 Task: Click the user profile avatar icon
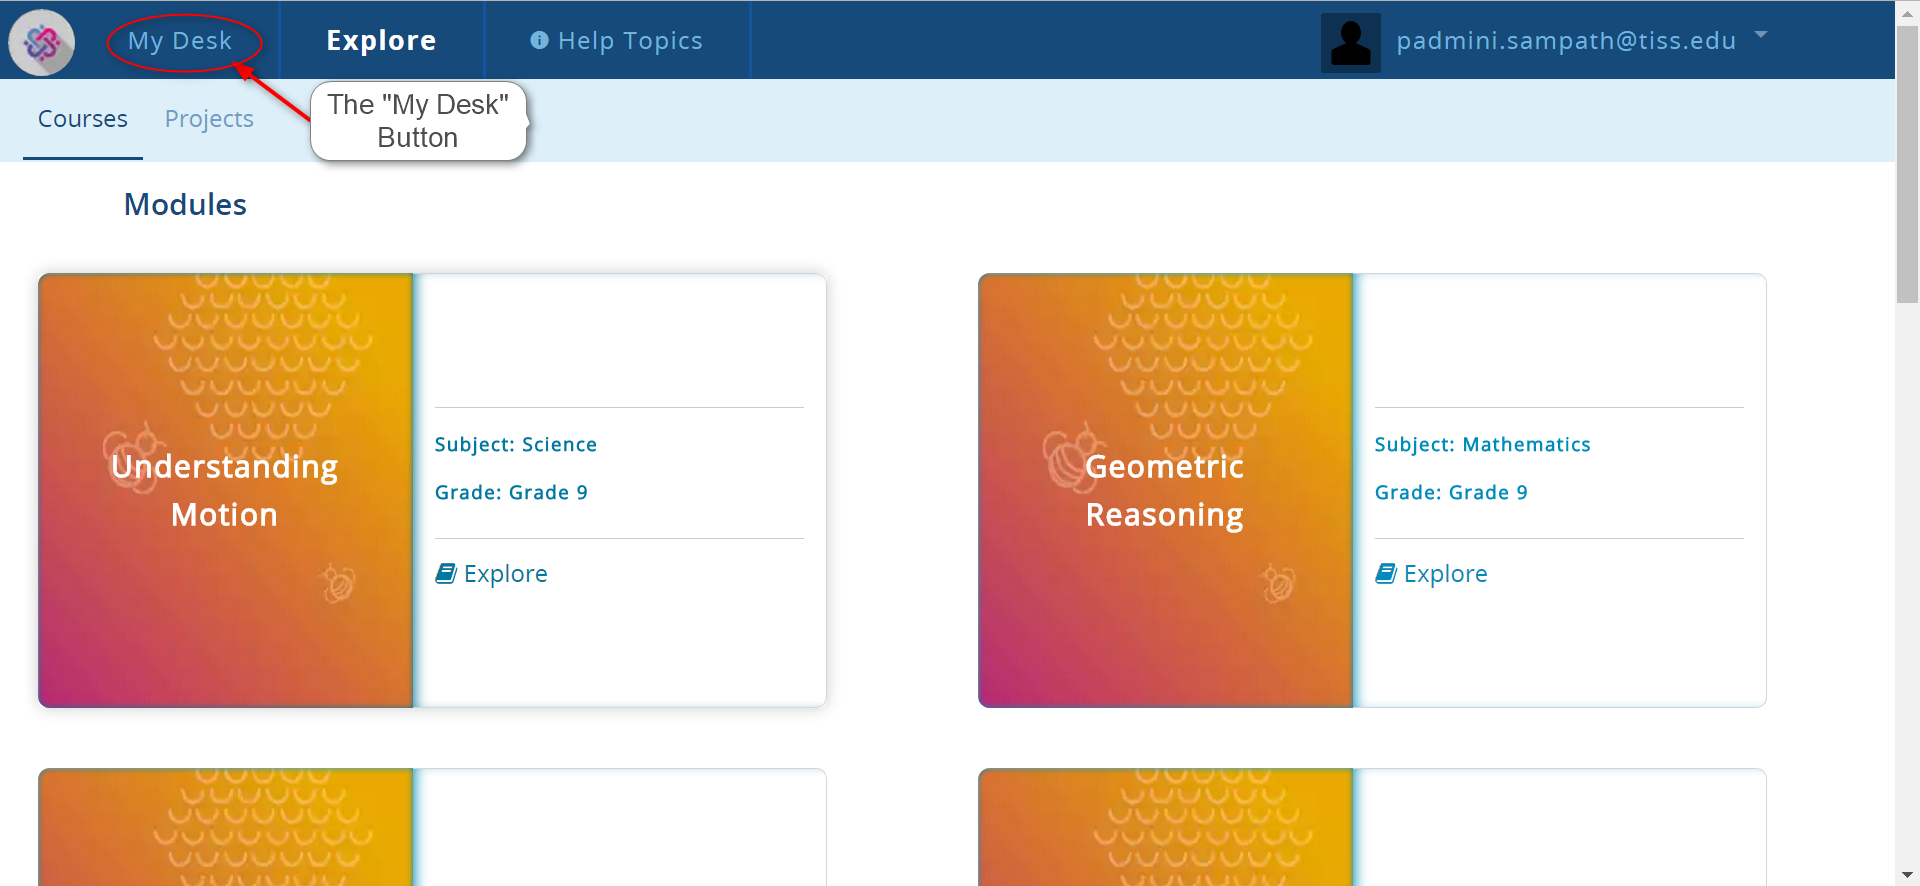(1350, 42)
